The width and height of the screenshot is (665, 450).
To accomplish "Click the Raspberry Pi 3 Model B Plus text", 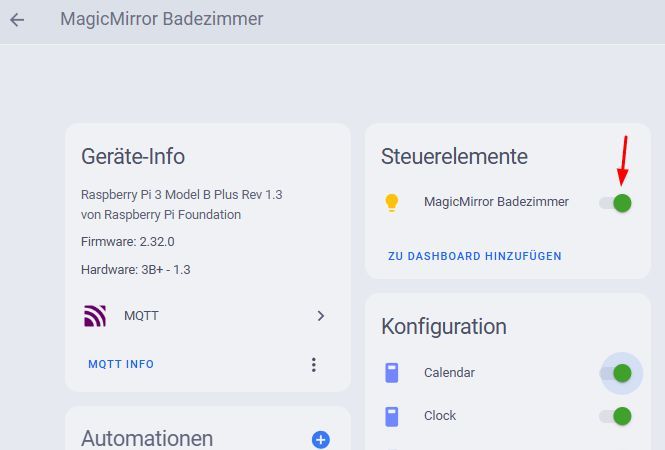I will (x=182, y=195).
